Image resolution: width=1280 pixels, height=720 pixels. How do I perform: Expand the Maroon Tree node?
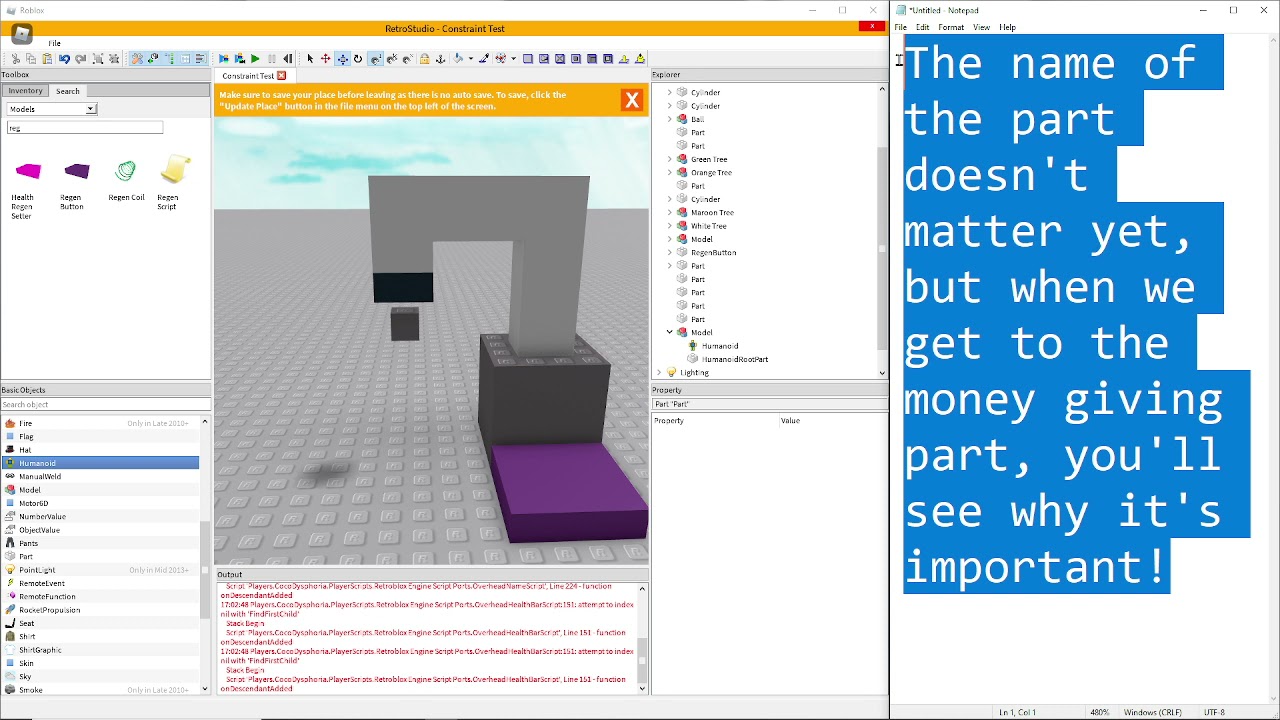click(670, 212)
